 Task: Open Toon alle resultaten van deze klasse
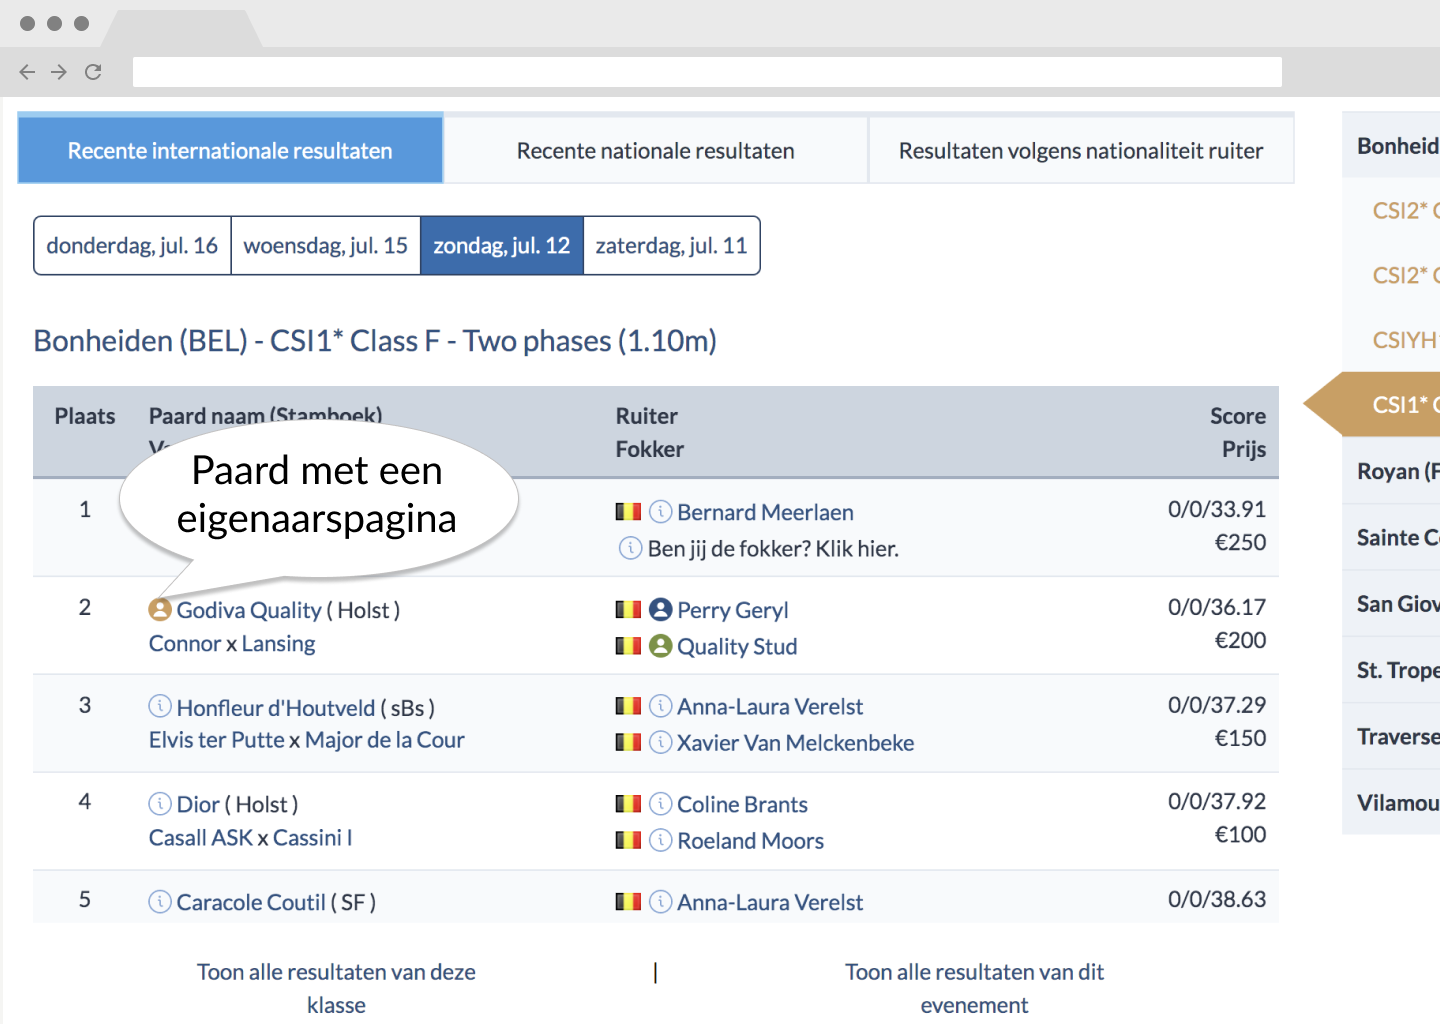pyautogui.click(x=336, y=988)
